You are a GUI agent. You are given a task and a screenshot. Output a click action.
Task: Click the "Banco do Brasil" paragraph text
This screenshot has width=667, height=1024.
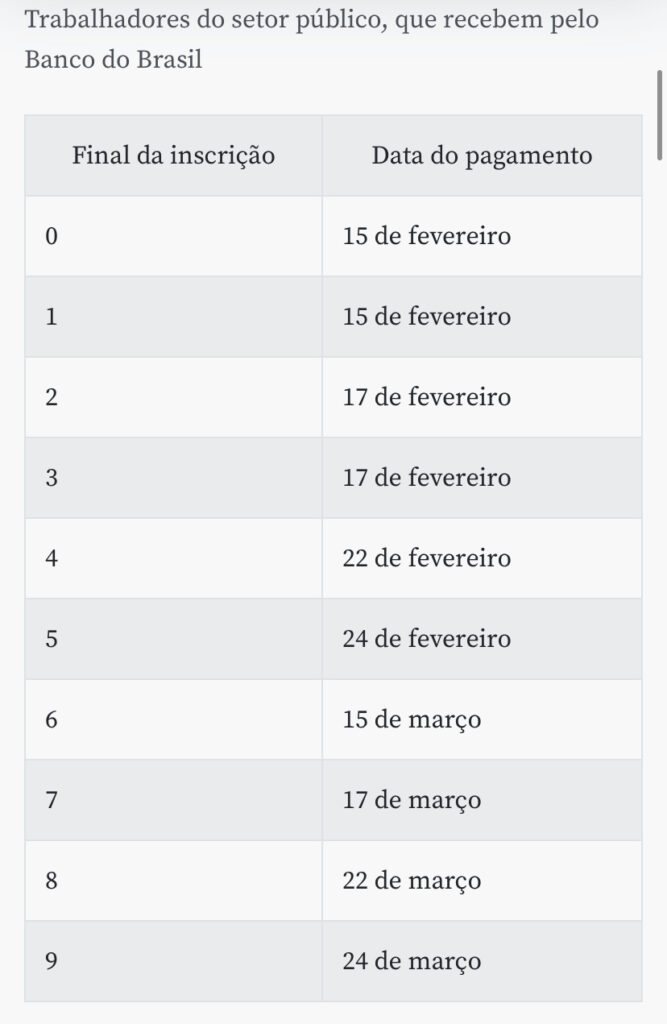[113, 60]
